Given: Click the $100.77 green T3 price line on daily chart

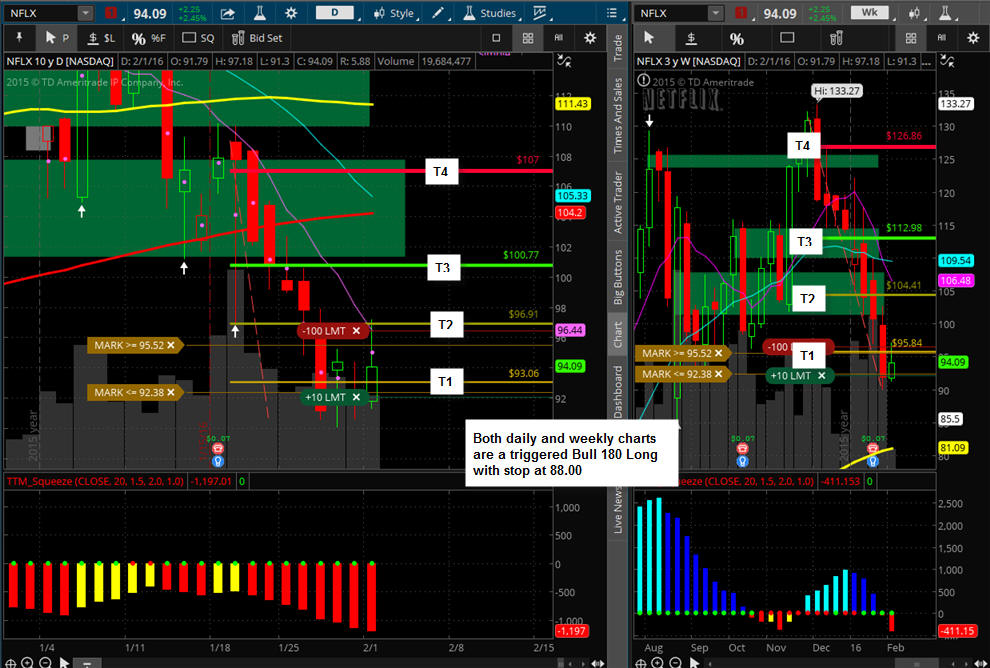Looking at the screenshot, I should [x=391, y=265].
